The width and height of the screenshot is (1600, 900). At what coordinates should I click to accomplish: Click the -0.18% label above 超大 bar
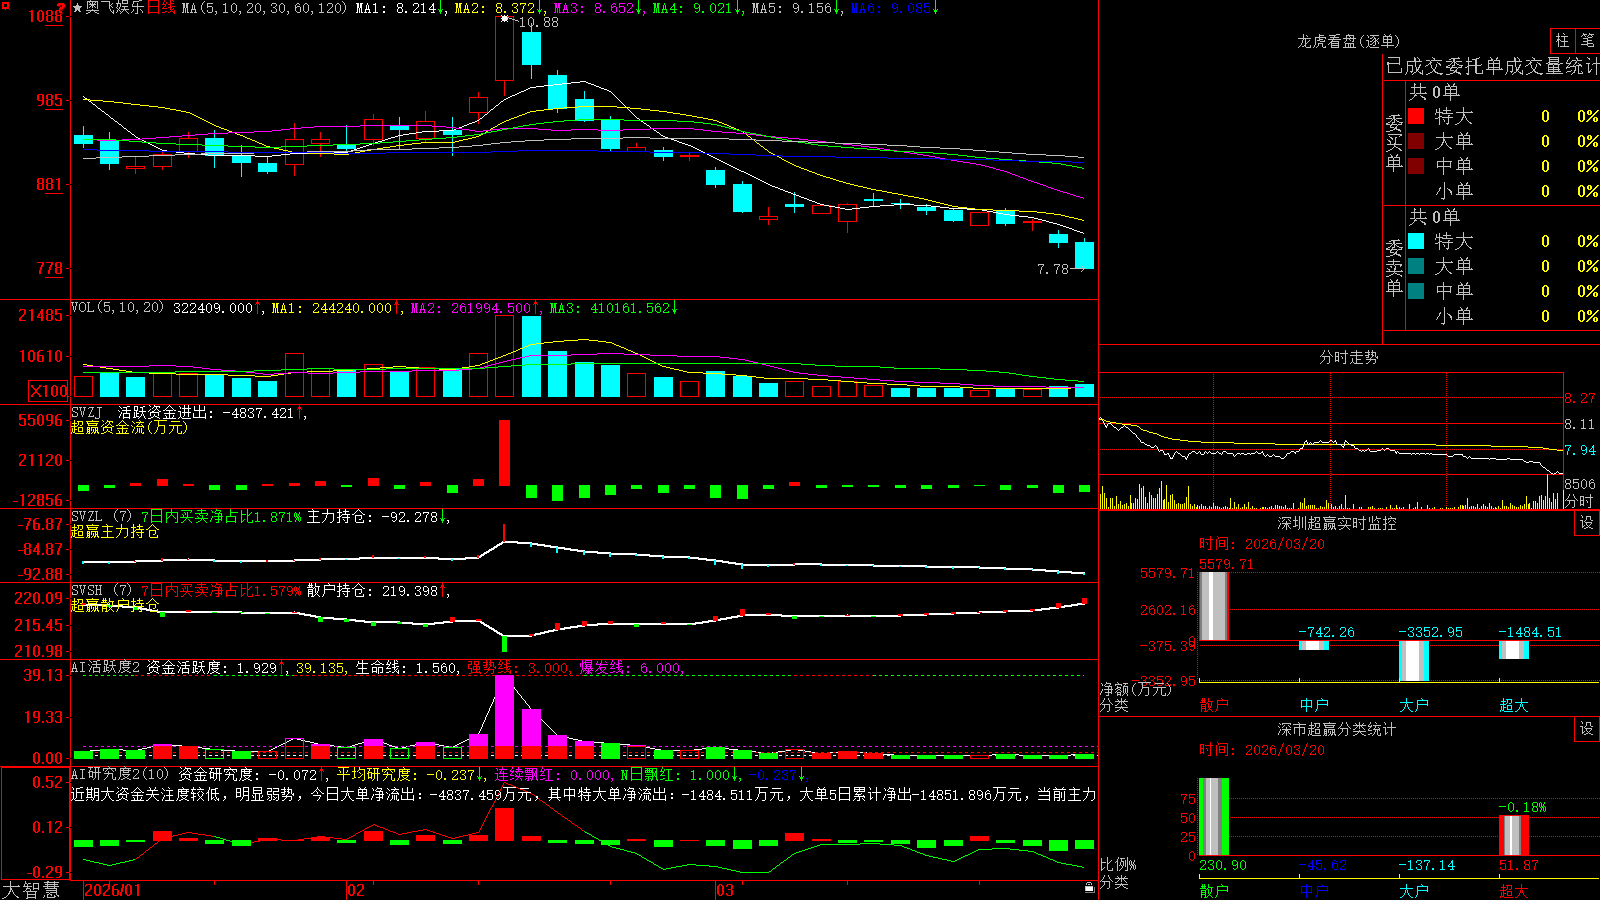(1522, 807)
